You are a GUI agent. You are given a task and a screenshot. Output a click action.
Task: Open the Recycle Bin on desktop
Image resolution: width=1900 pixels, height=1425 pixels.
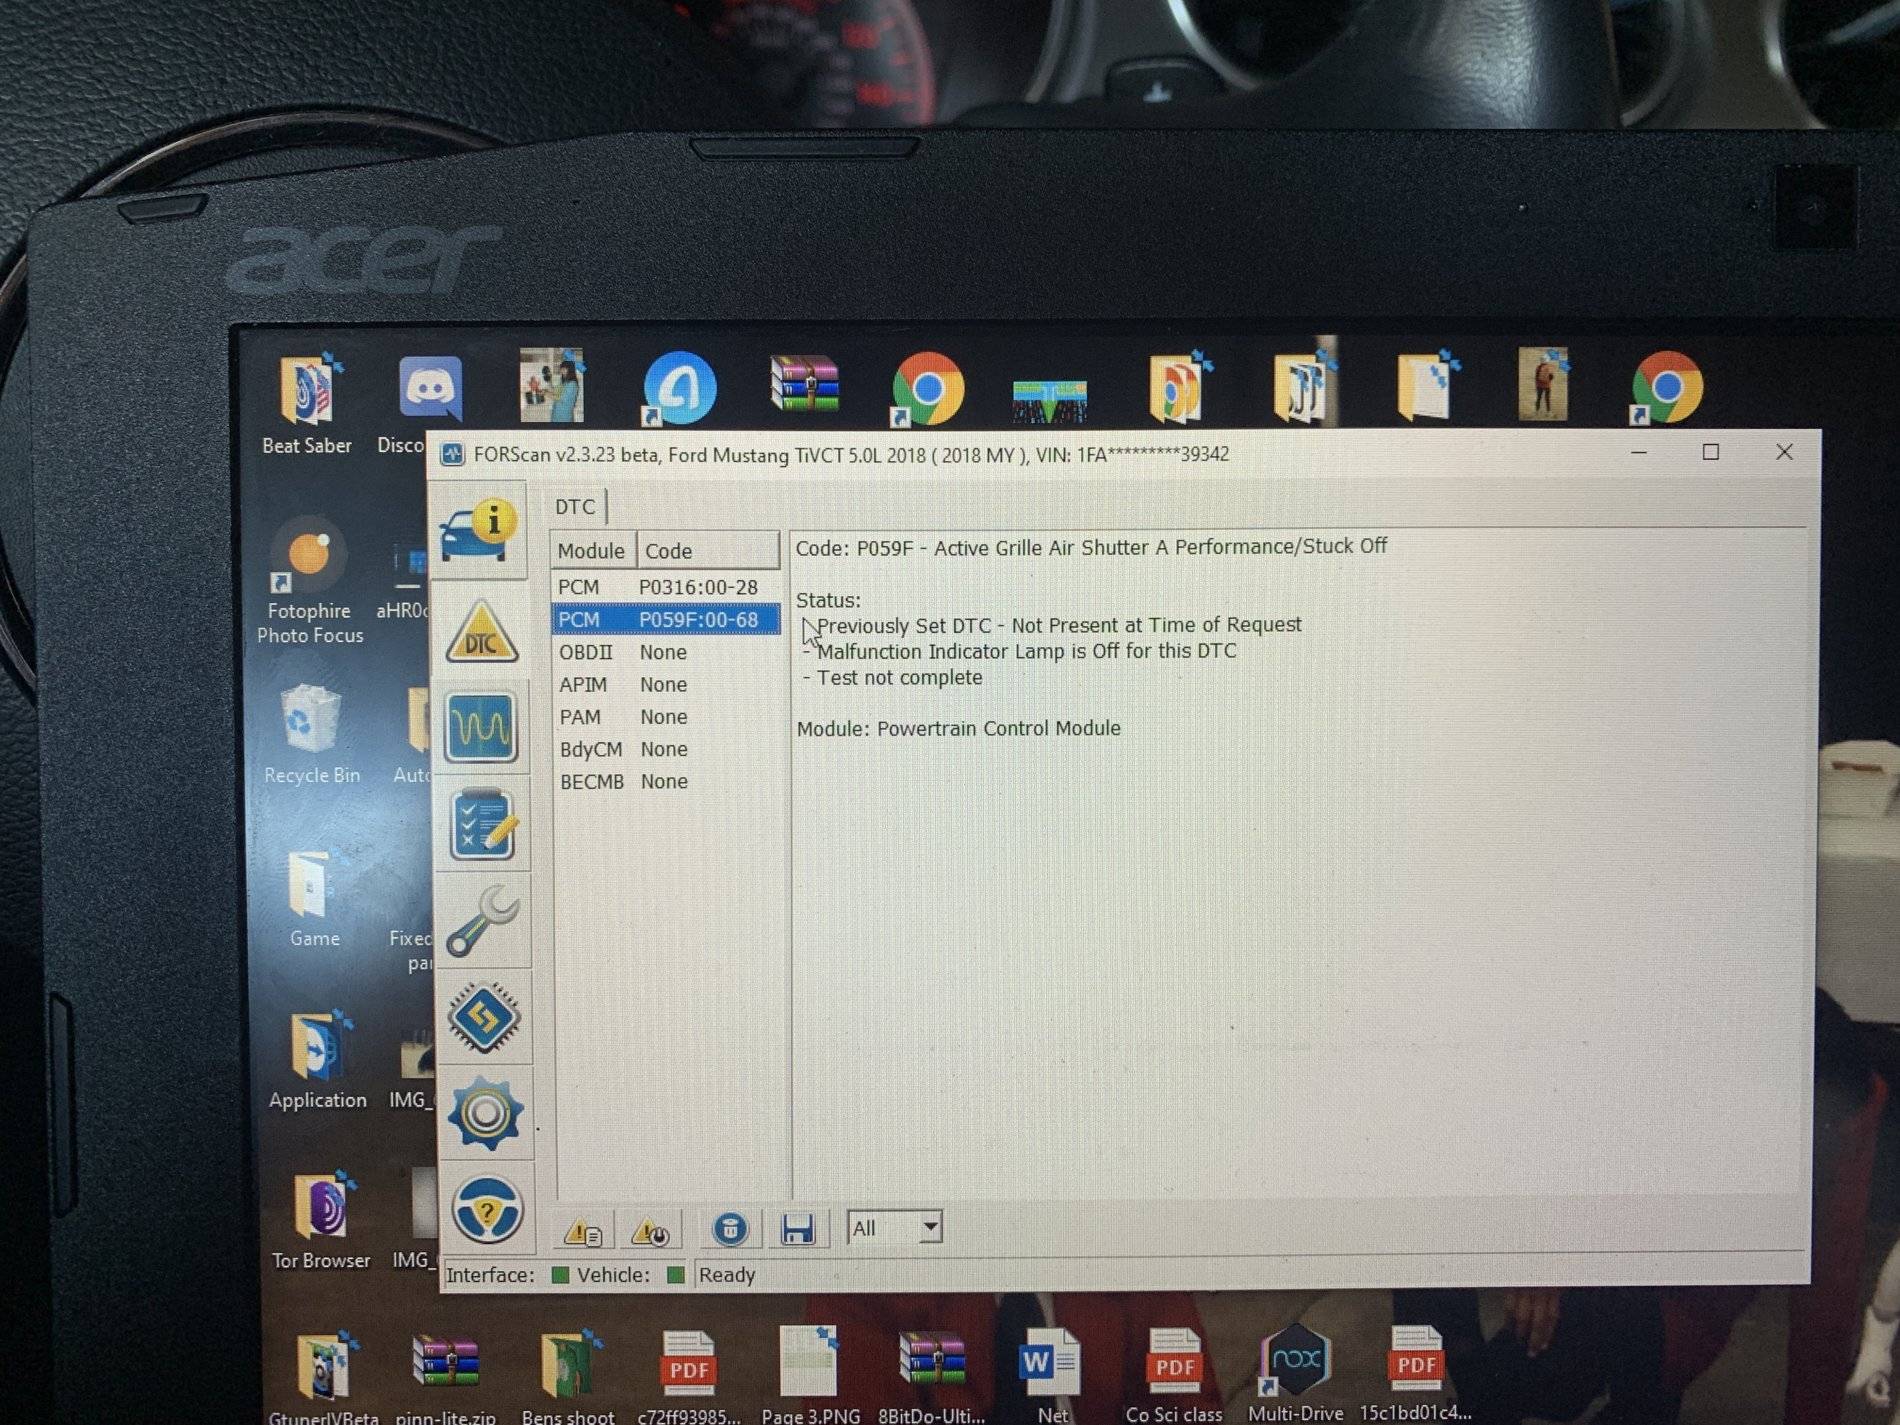click(x=311, y=735)
